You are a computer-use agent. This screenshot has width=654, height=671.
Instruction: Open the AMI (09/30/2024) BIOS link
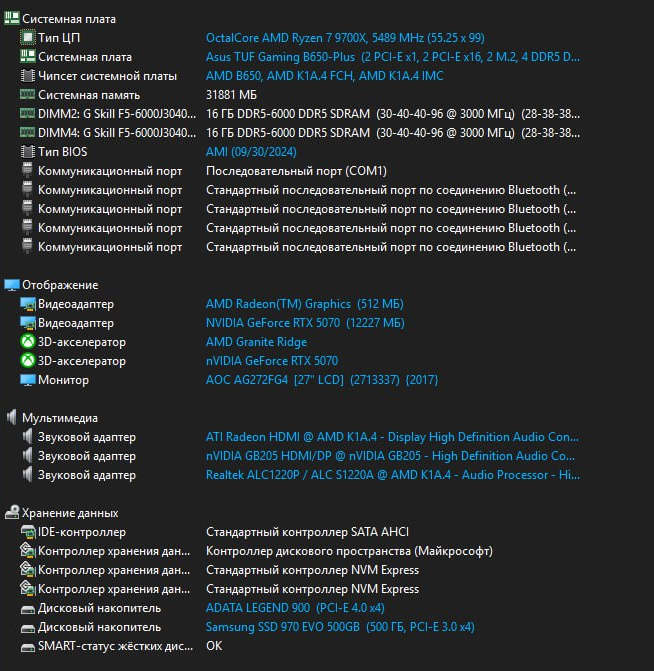point(251,151)
